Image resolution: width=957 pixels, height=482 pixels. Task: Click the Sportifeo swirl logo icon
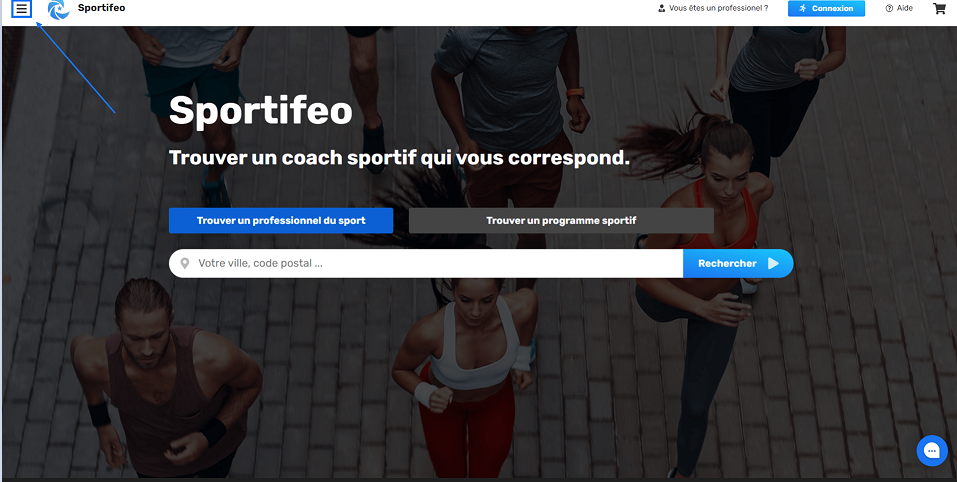coord(59,9)
